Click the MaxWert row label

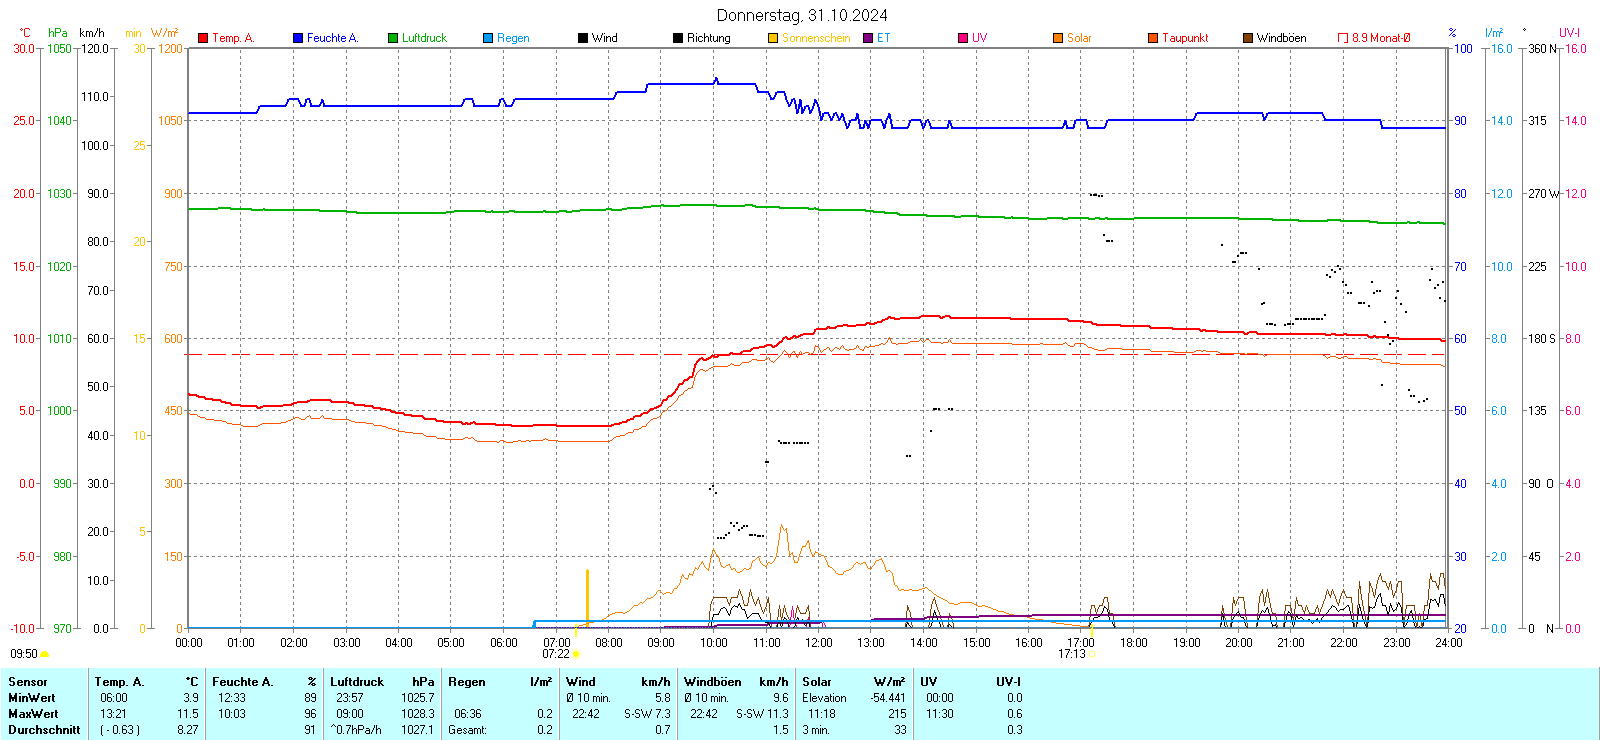tap(33, 714)
